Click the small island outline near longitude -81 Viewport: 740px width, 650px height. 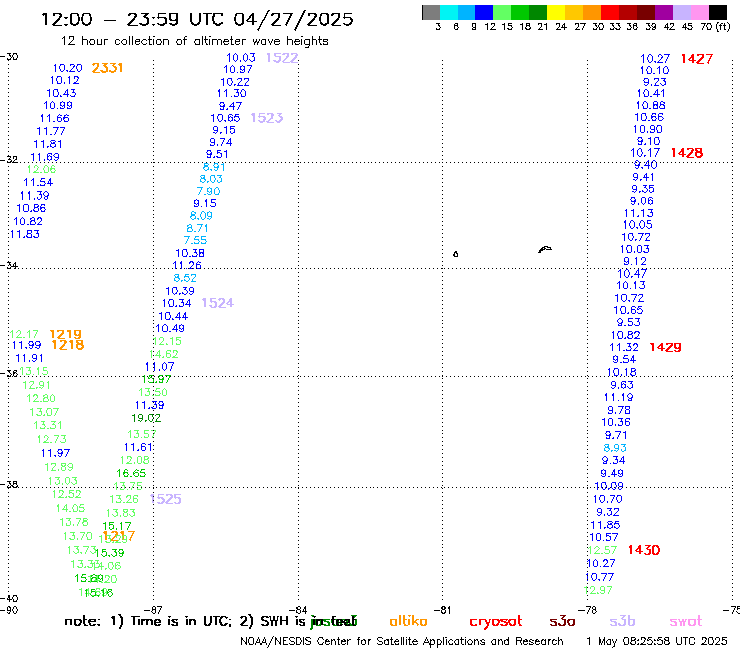pos(455,254)
